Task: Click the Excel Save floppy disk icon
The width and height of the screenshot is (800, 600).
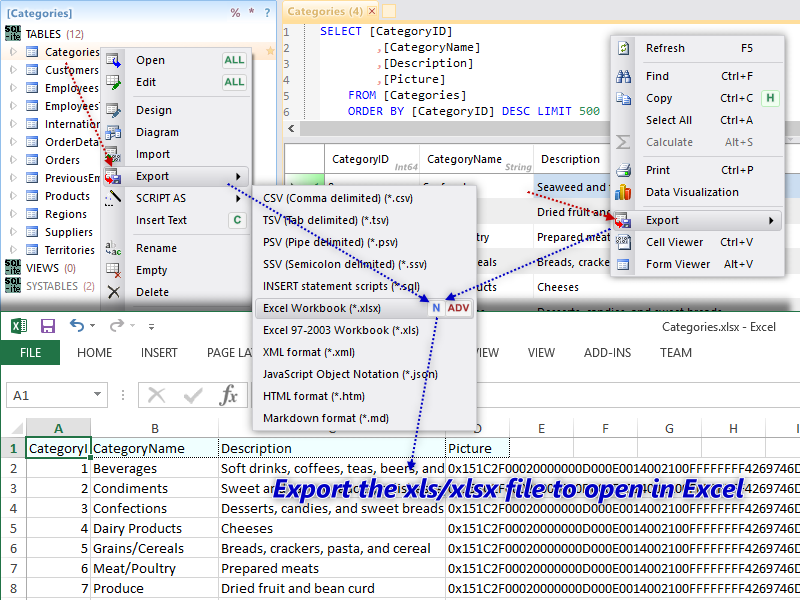Action: point(47,326)
